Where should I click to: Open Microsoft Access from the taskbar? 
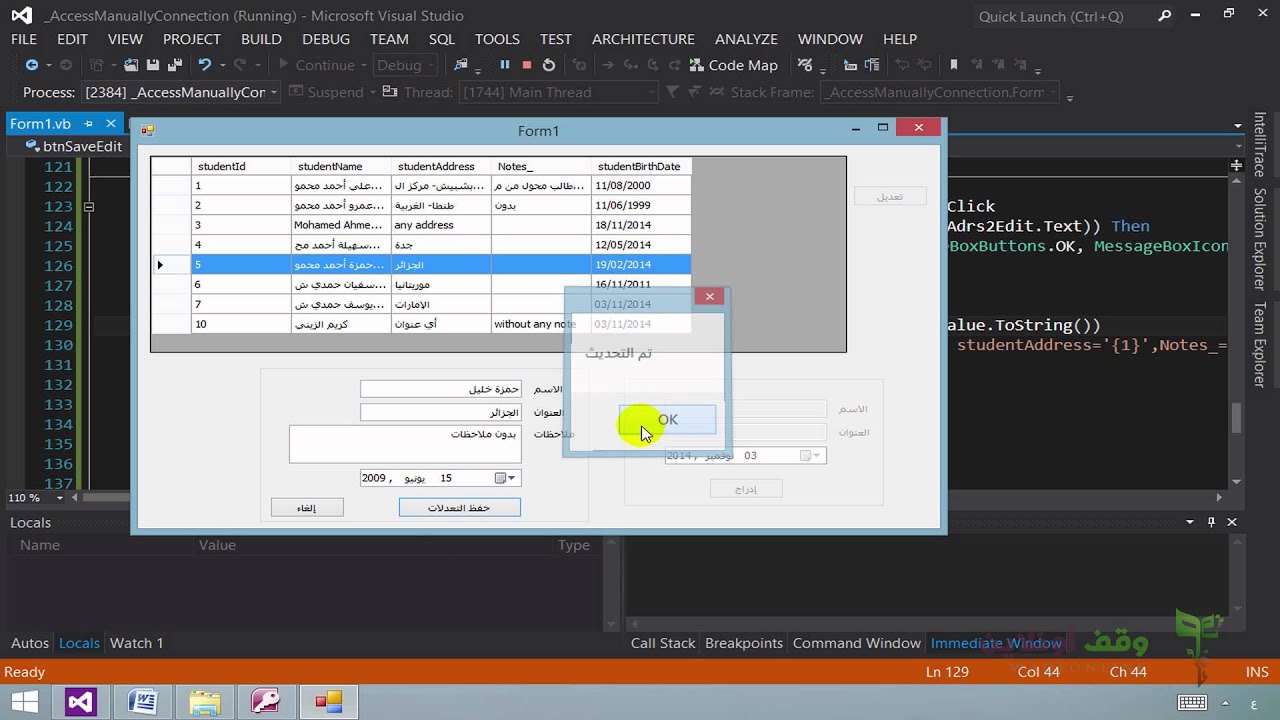[x=266, y=701]
